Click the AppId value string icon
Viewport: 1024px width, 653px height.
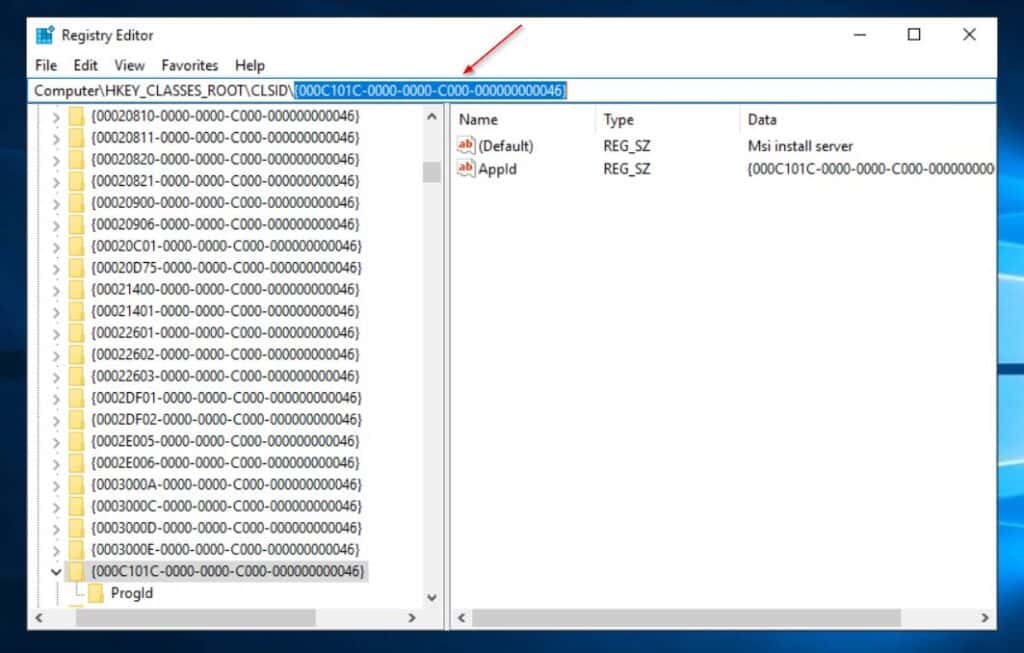pyautogui.click(x=466, y=168)
